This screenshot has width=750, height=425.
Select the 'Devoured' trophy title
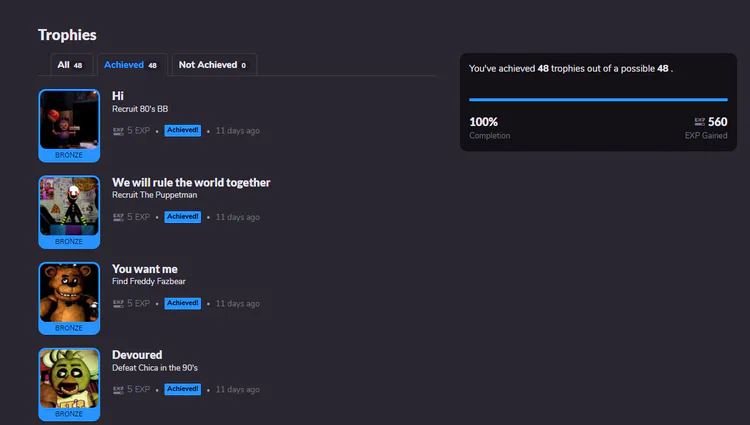pyautogui.click(x=137, y=355)
